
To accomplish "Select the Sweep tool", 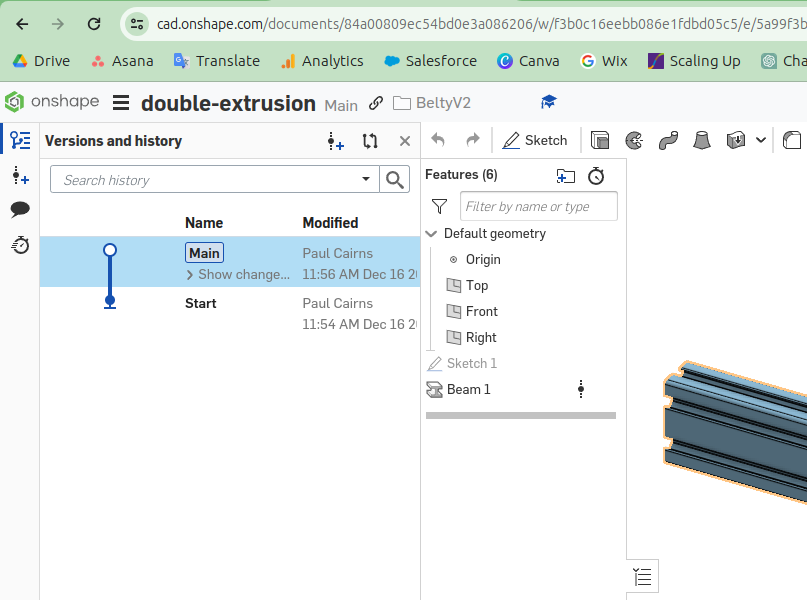I will pyautogui.click(x=668, y=140).
